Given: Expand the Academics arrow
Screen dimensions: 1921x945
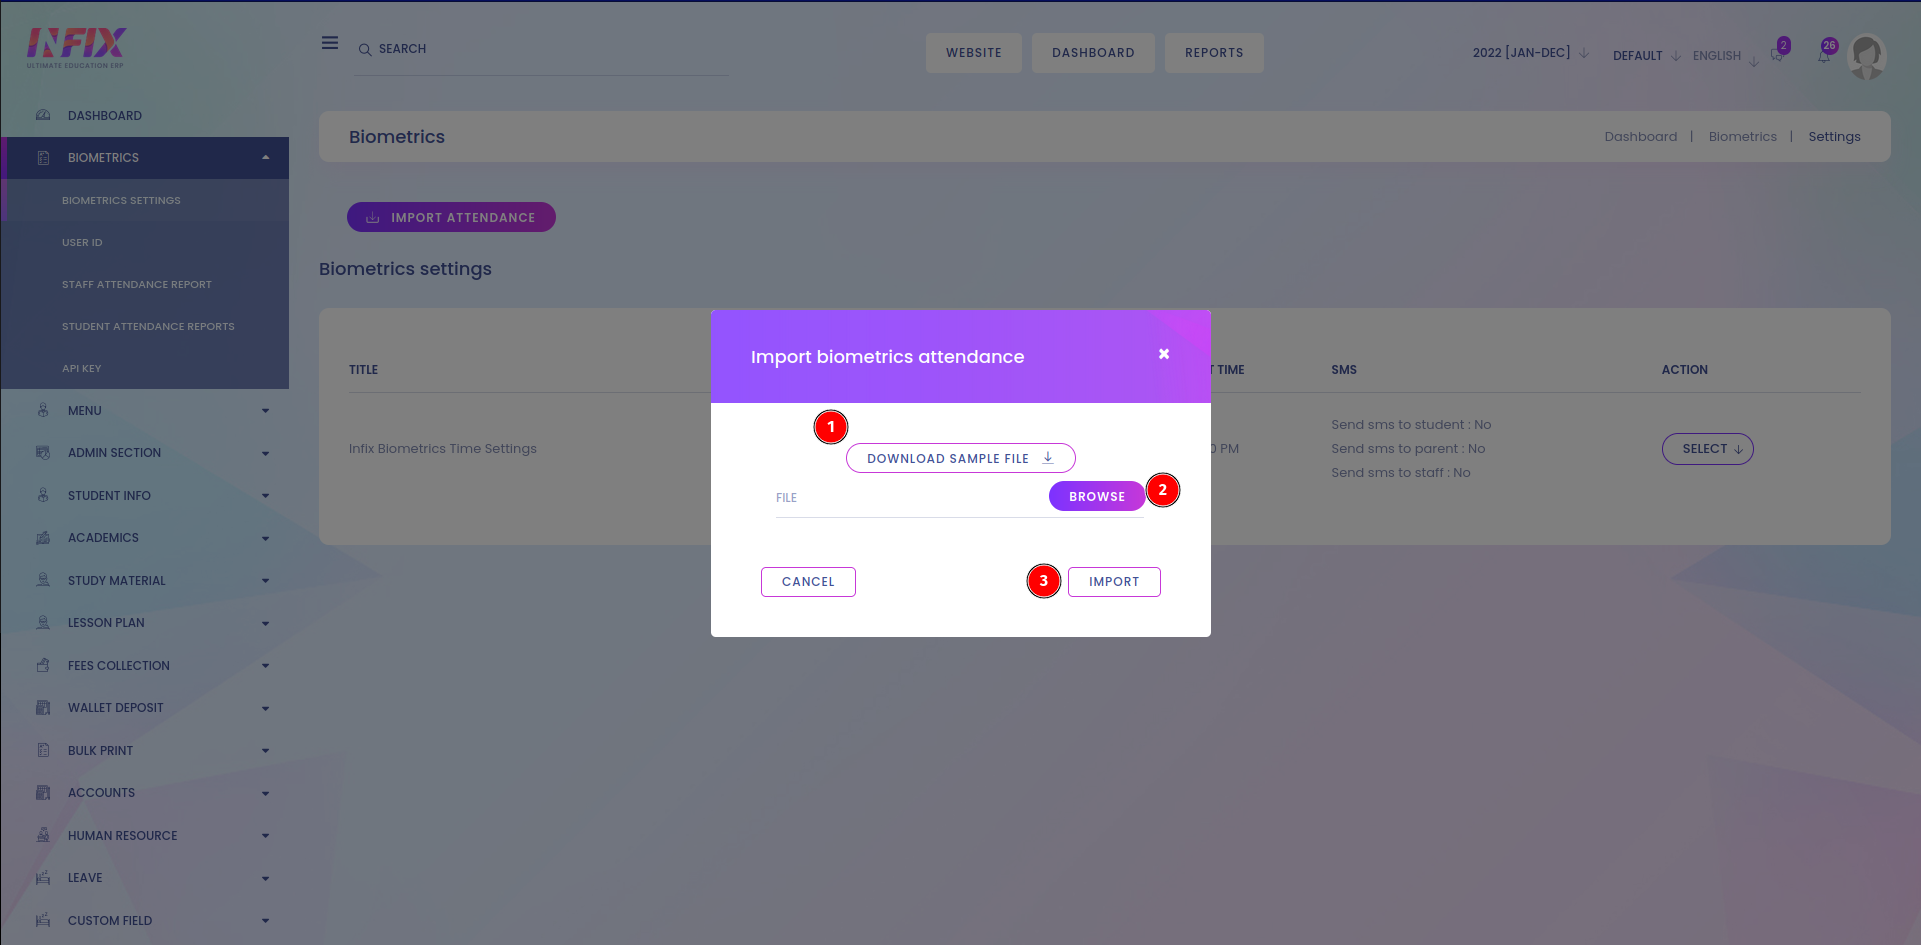Looking at the screenshot, I should [x=266, y=538].
